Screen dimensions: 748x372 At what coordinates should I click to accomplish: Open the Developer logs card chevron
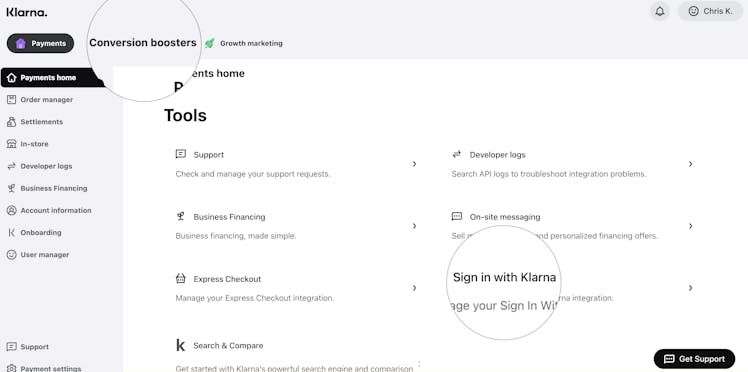690,164
